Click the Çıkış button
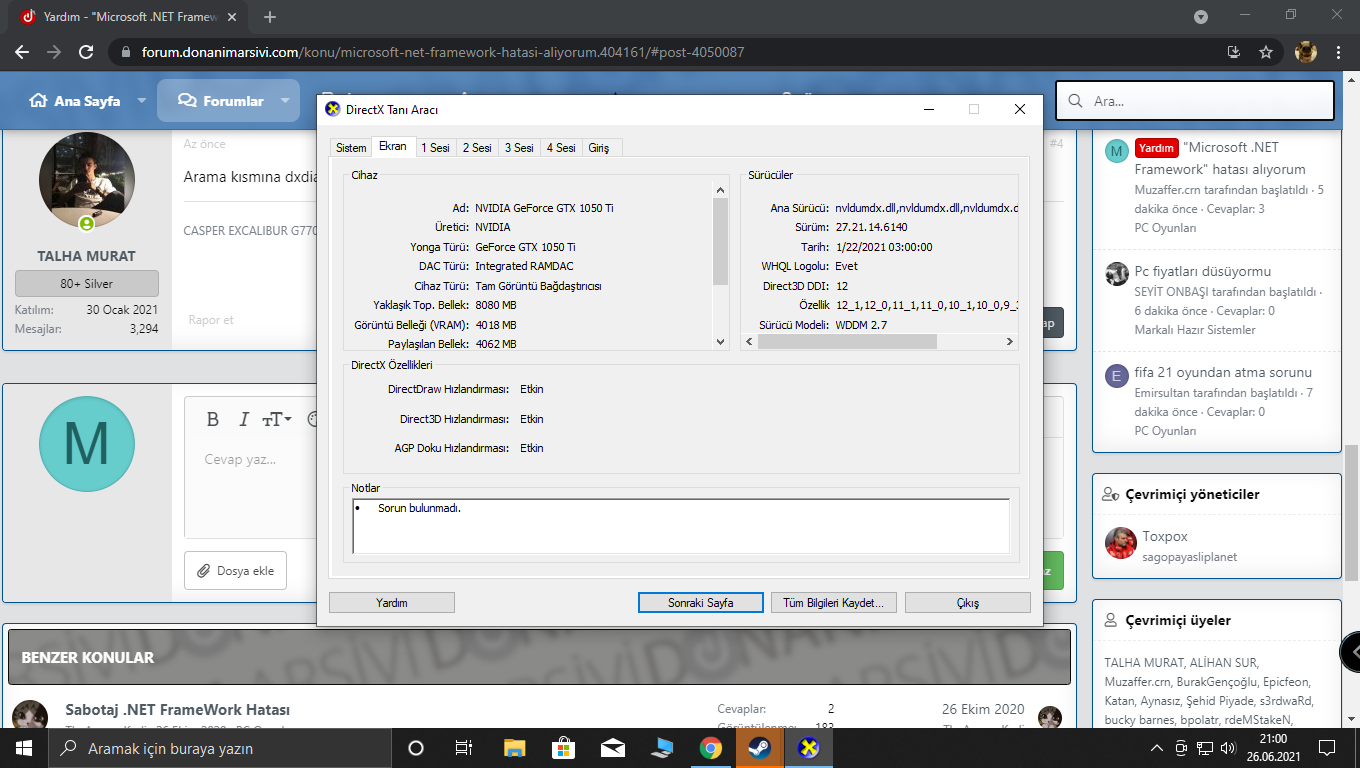The image size is (1360, 768). tap(968, 603)
